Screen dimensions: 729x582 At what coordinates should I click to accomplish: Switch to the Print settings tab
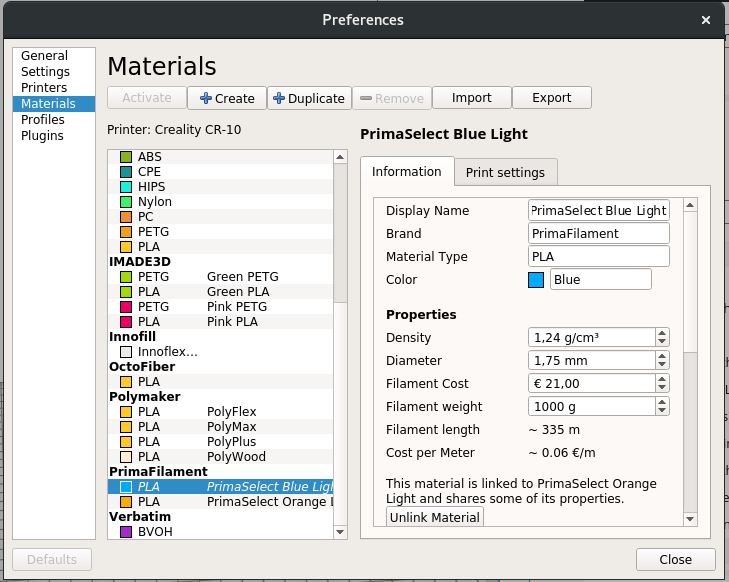click(x=505, y=172)
